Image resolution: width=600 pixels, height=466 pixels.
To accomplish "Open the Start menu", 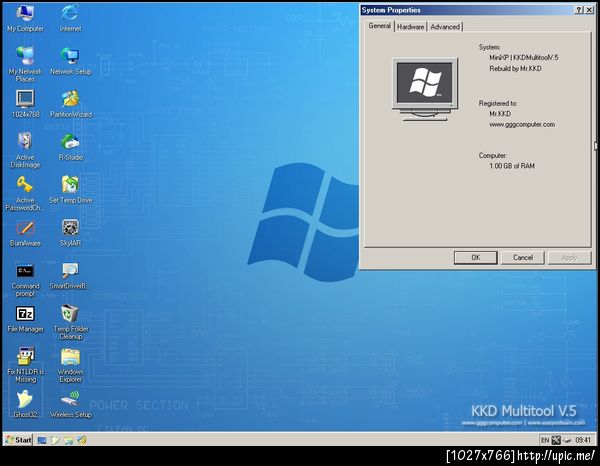I will click(18, 440).
